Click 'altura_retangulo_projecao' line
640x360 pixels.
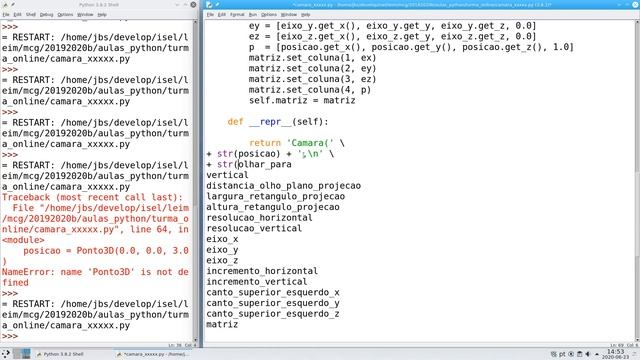coord(273,207)
